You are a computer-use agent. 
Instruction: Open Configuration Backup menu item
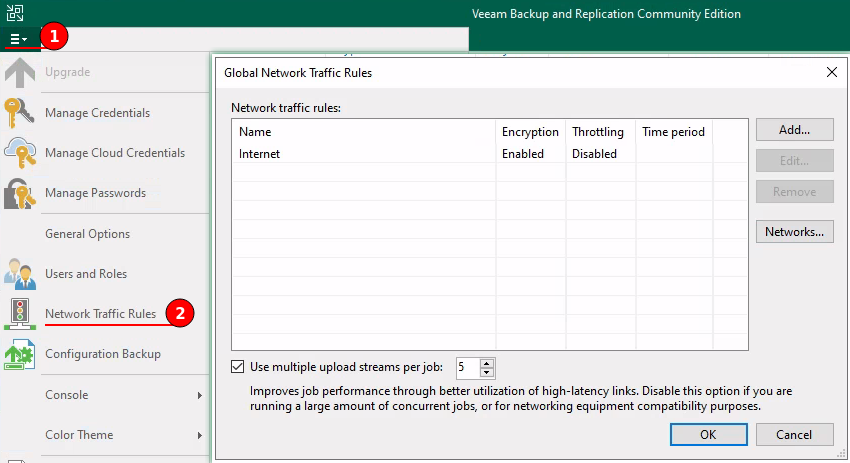point(103,354)
